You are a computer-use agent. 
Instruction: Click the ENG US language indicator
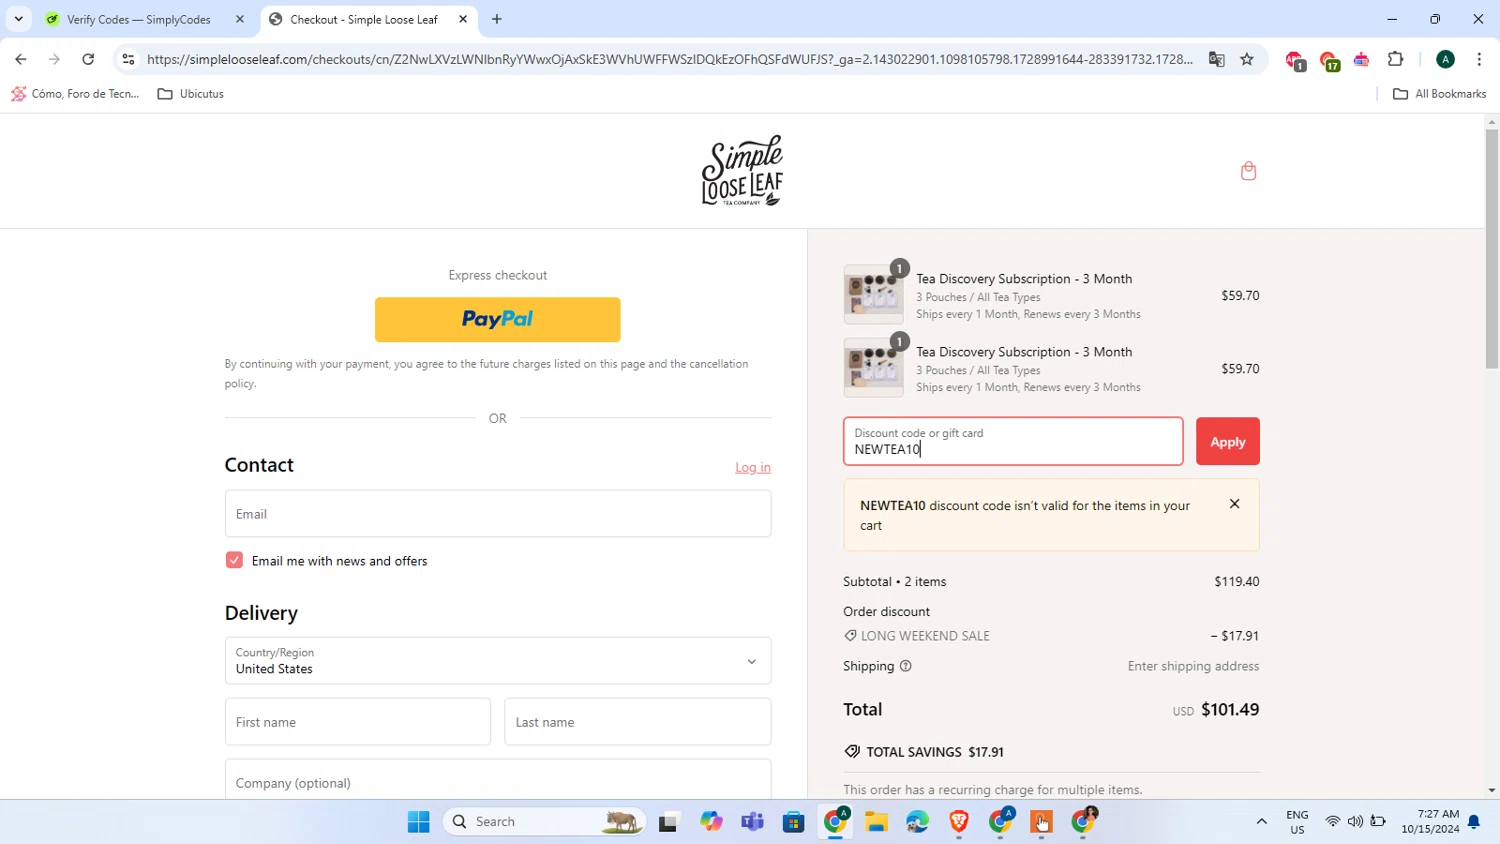(1297, 822)
